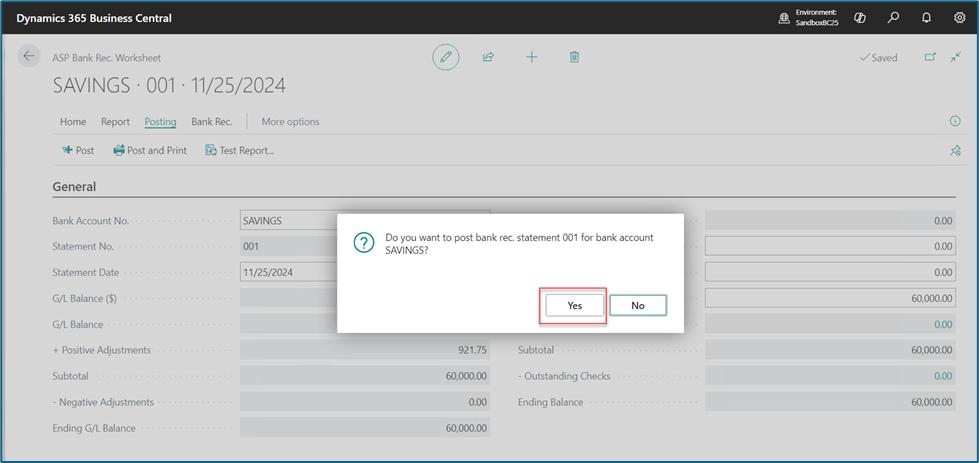
Task: Click No in the confirmation dialog
Action: coord(637,305)
